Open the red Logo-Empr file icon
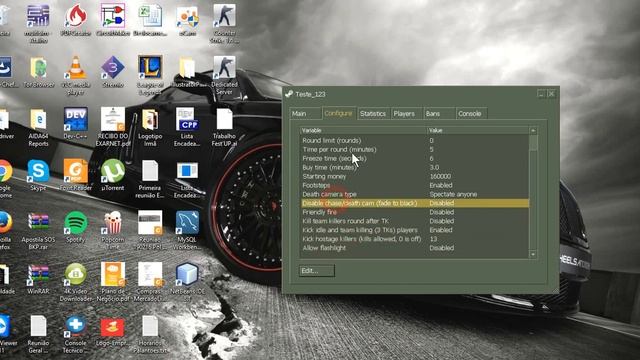Viewport: 640px width, 360px height. click(x=113, y=331)
